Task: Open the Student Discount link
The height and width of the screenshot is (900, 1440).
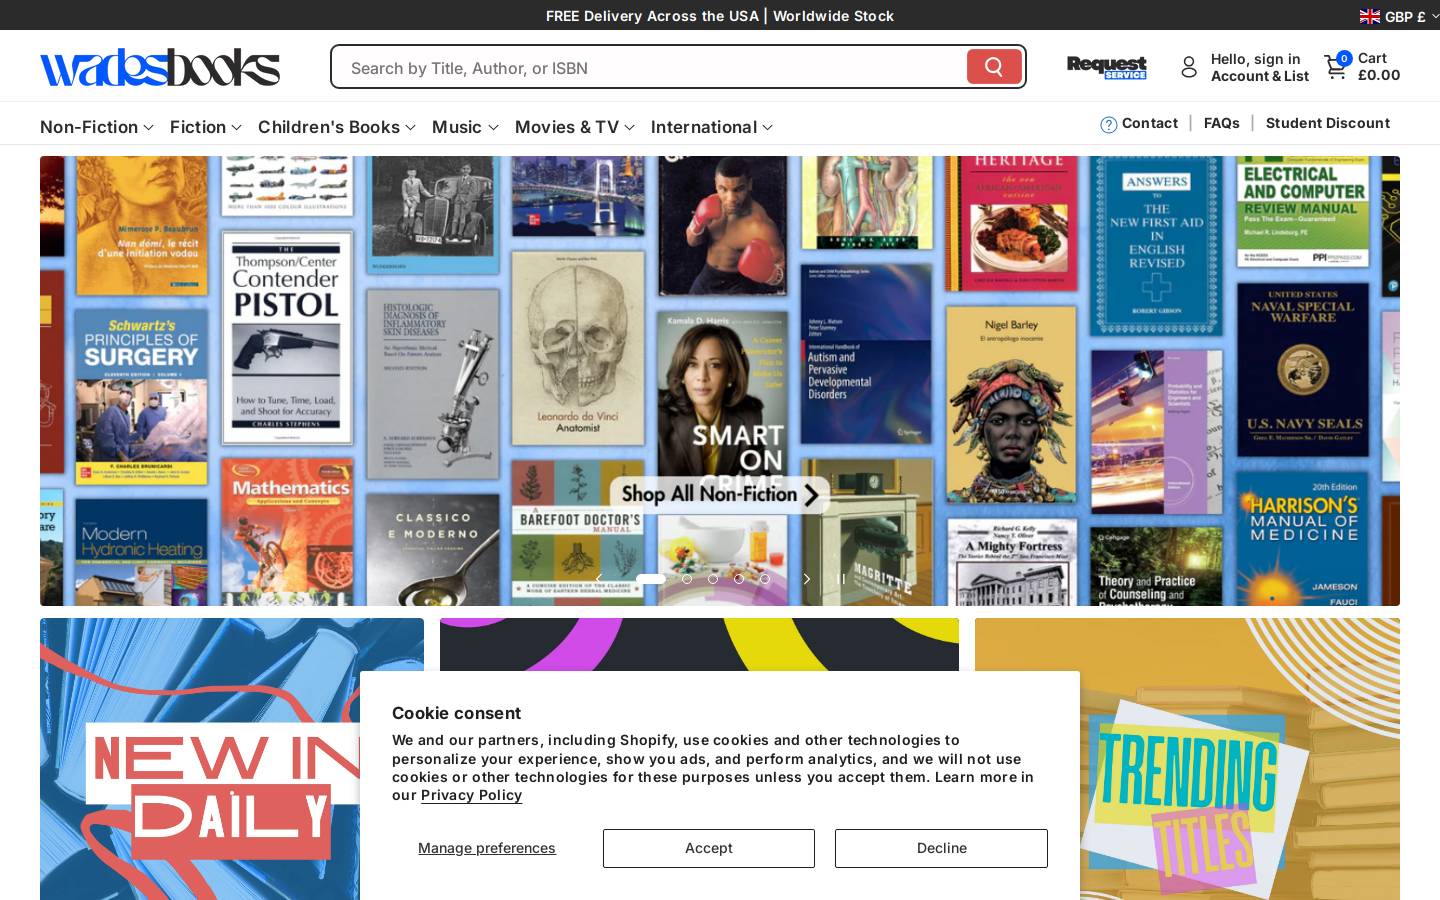Action: pos(1328,123)
